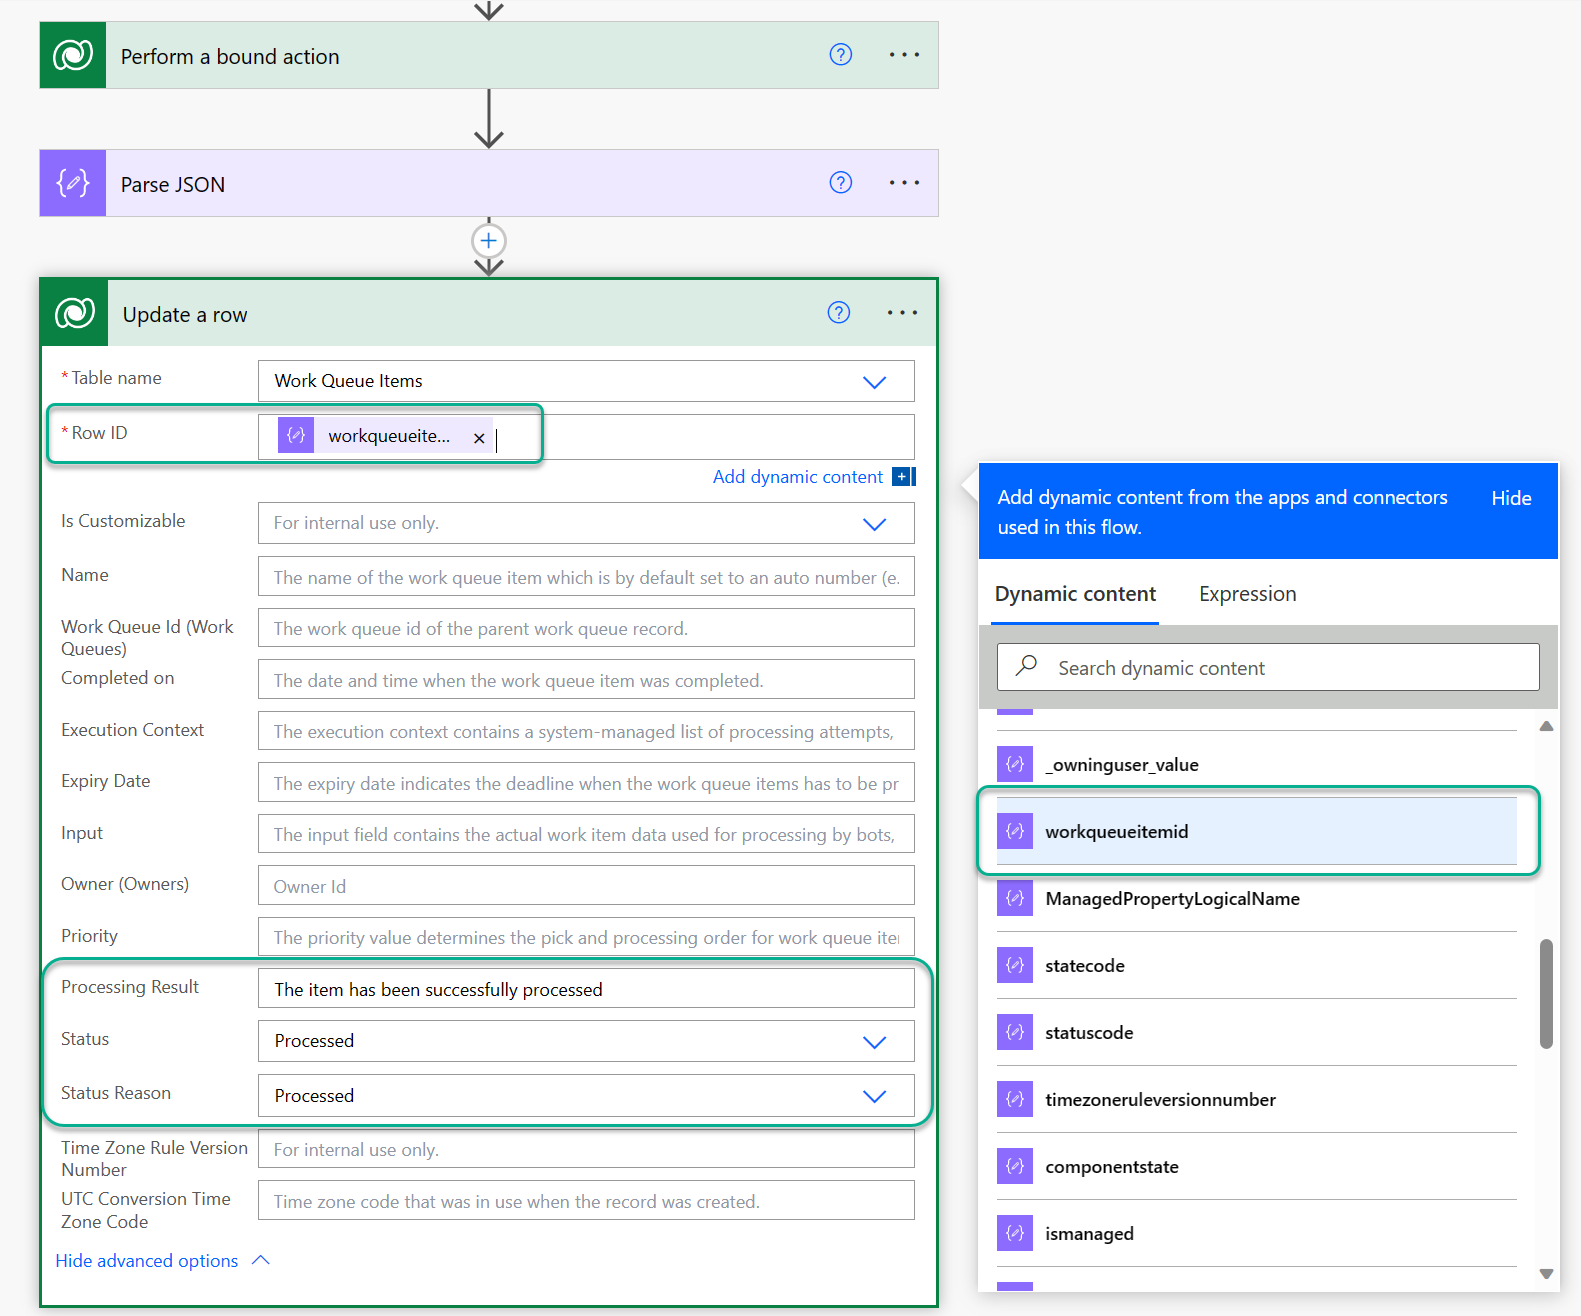The height and width of the screenshot is (1316, 1581).
Task: Focus the Search dynamic content field
Action: (1268, 667)
